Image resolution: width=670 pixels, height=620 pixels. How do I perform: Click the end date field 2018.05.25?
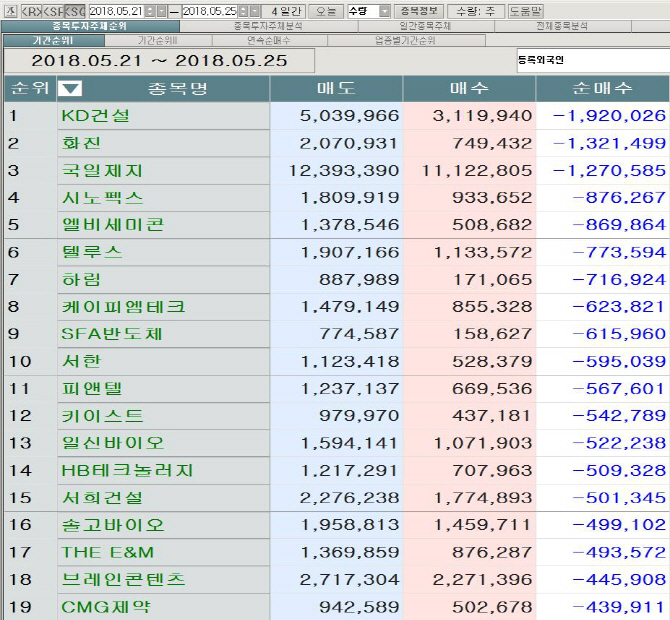209,11
